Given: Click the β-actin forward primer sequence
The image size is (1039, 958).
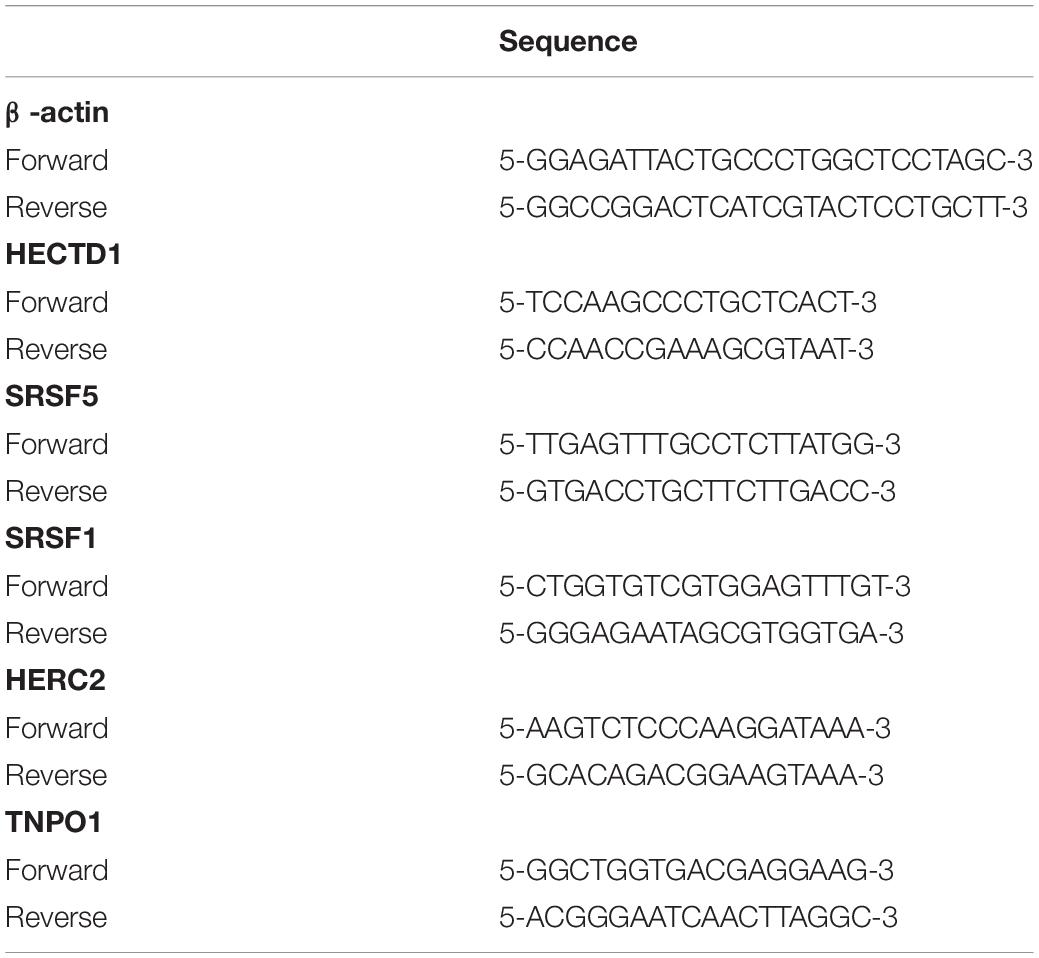Looking at the screenshot, I should coord(766,160).
